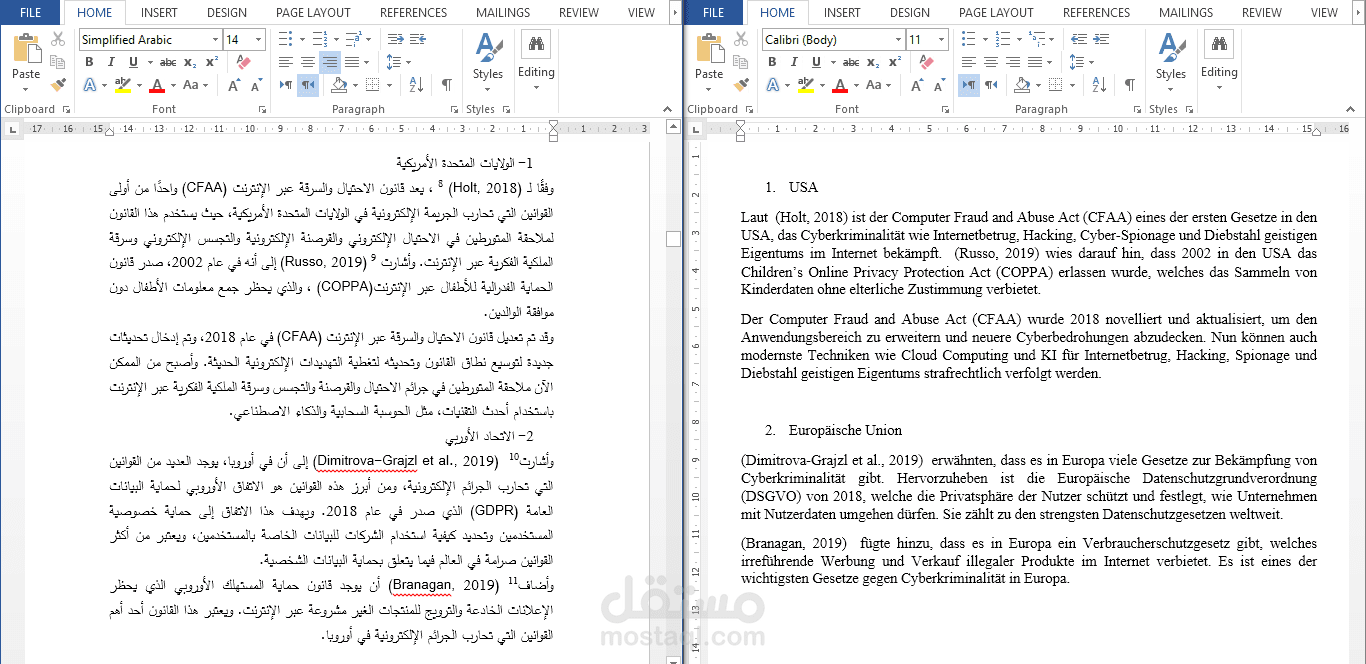This screenshot has width=1366, height=664.
Task: Select the Format Painter icon
Action: (57, 84)
